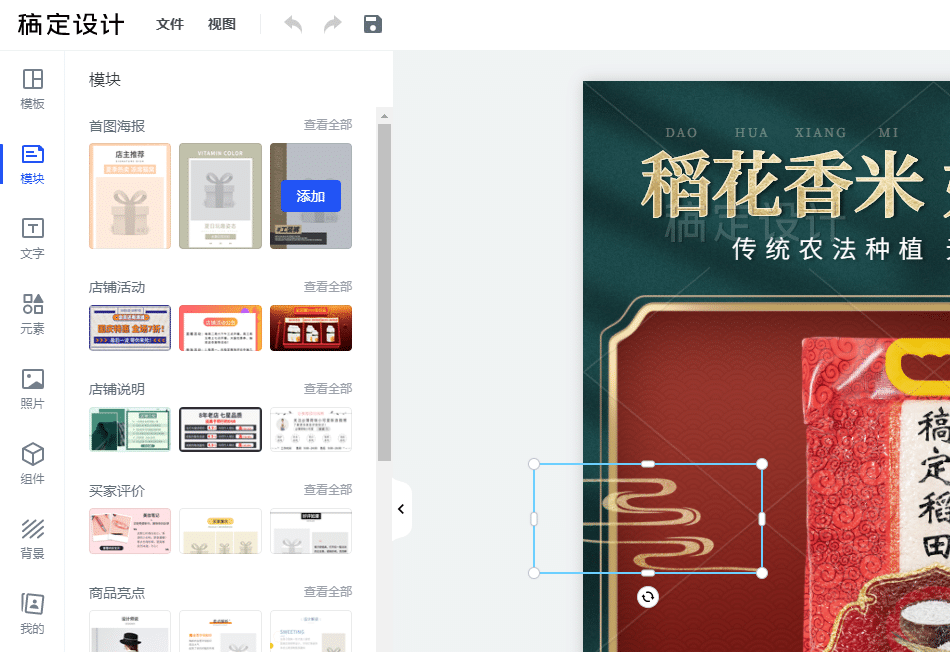Click the selected gold cloud swirl element
This screenshot has width=950, height=652.
648,519
